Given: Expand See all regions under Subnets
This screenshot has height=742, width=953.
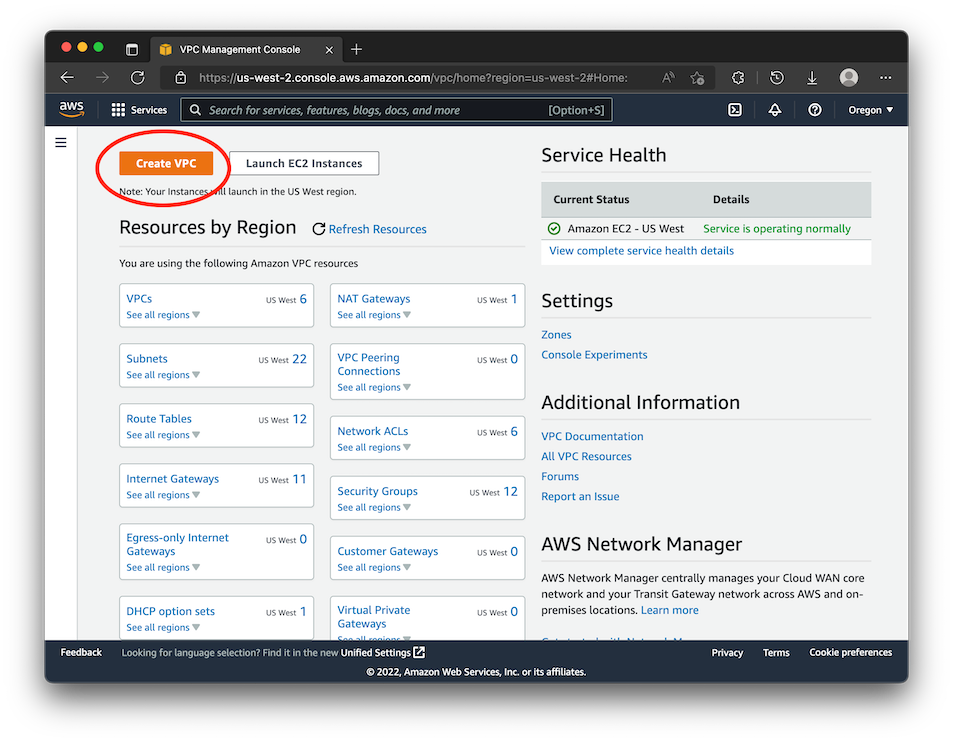Looking at the screenshot, I should (163, 375).
